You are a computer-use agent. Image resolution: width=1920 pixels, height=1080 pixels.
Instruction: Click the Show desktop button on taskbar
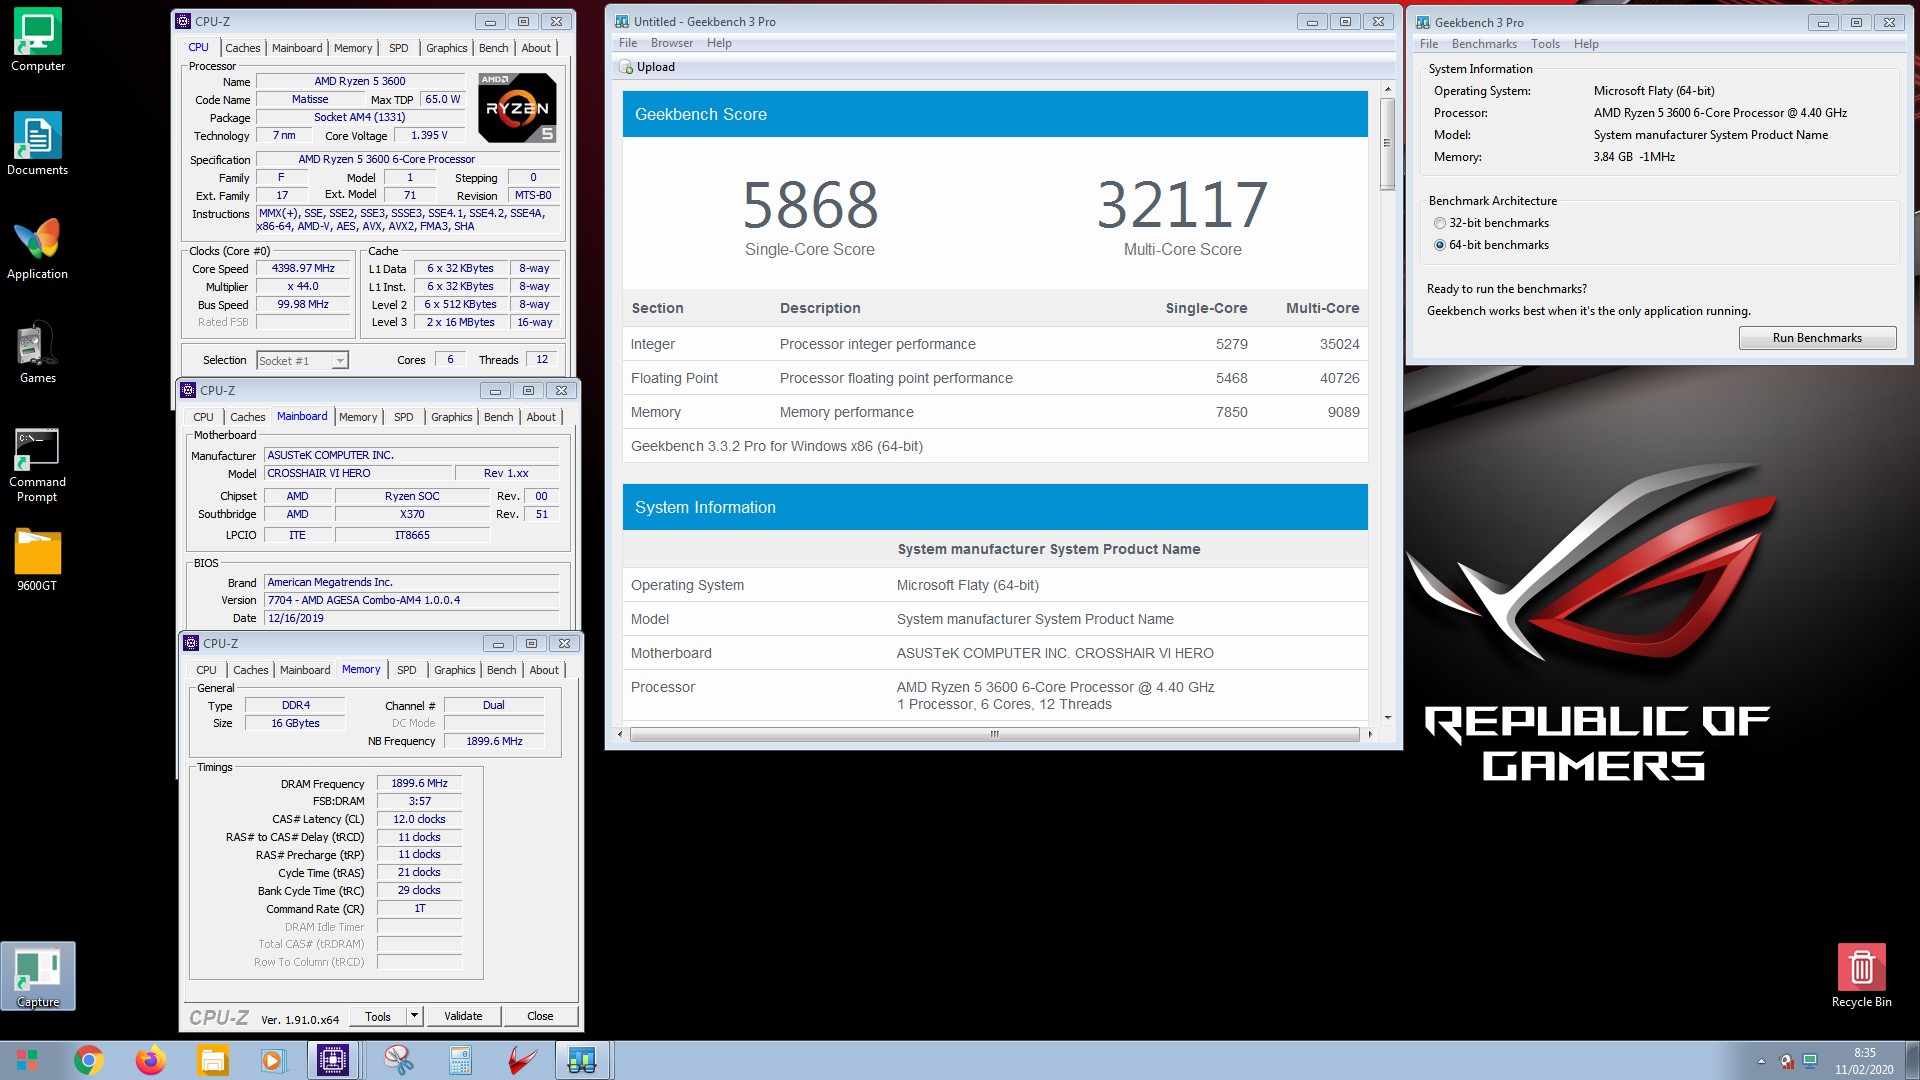click(1913, 1061)
